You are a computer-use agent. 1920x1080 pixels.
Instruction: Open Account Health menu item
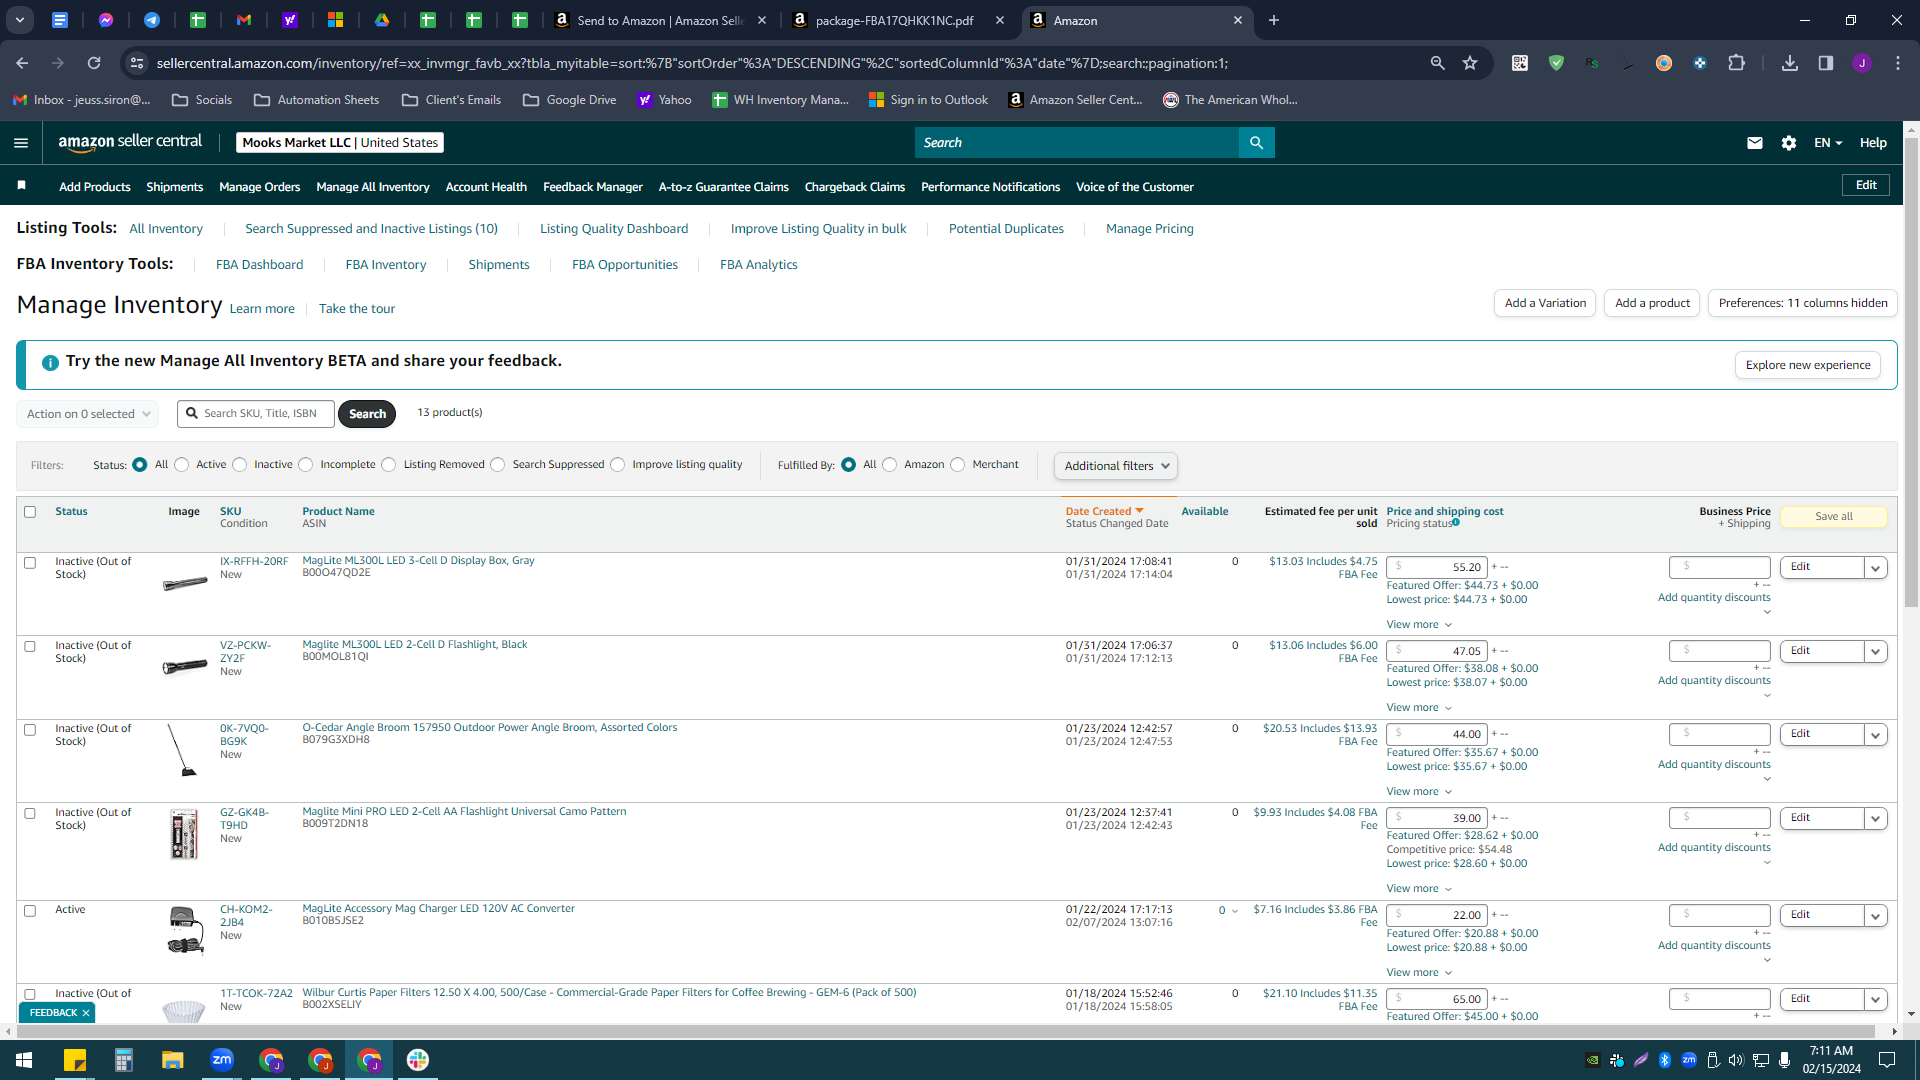click(x=486, y=187)
